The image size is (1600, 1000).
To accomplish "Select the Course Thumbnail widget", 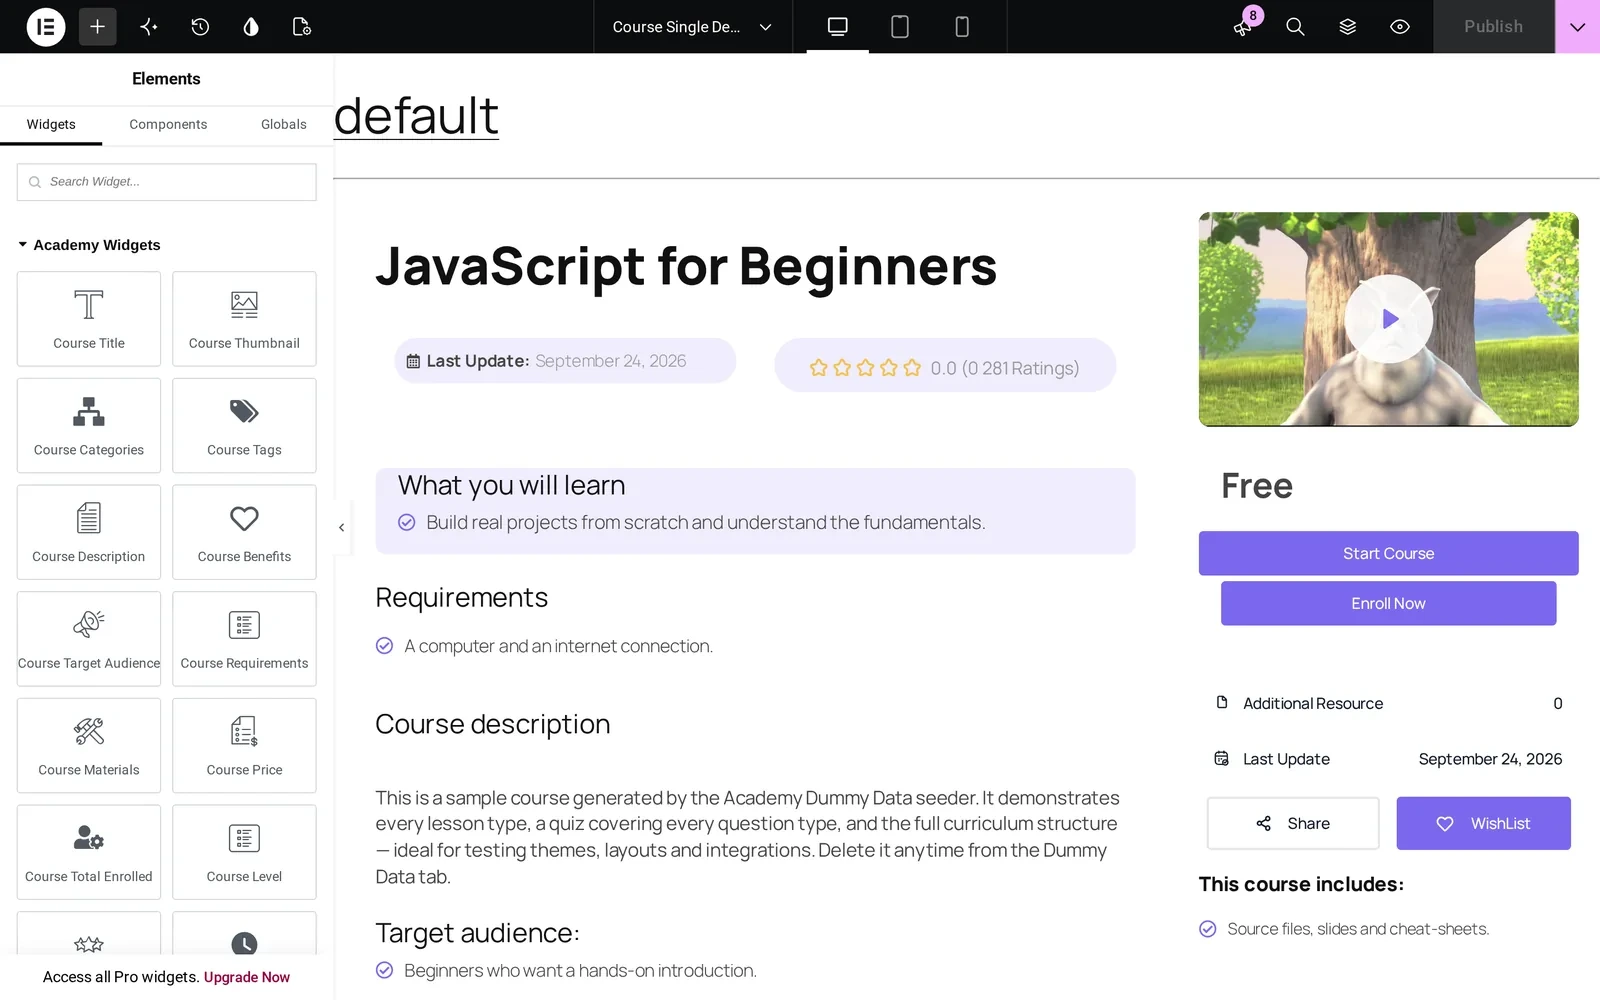I will [x=244, y=319].
